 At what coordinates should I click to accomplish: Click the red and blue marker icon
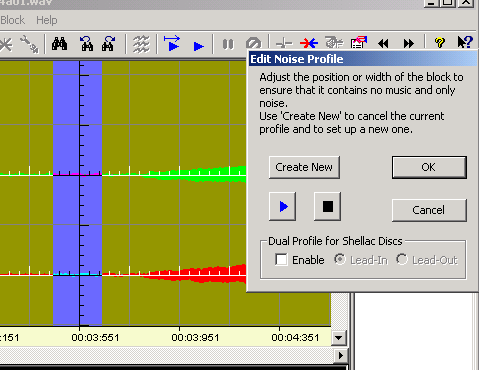[309, 43]
